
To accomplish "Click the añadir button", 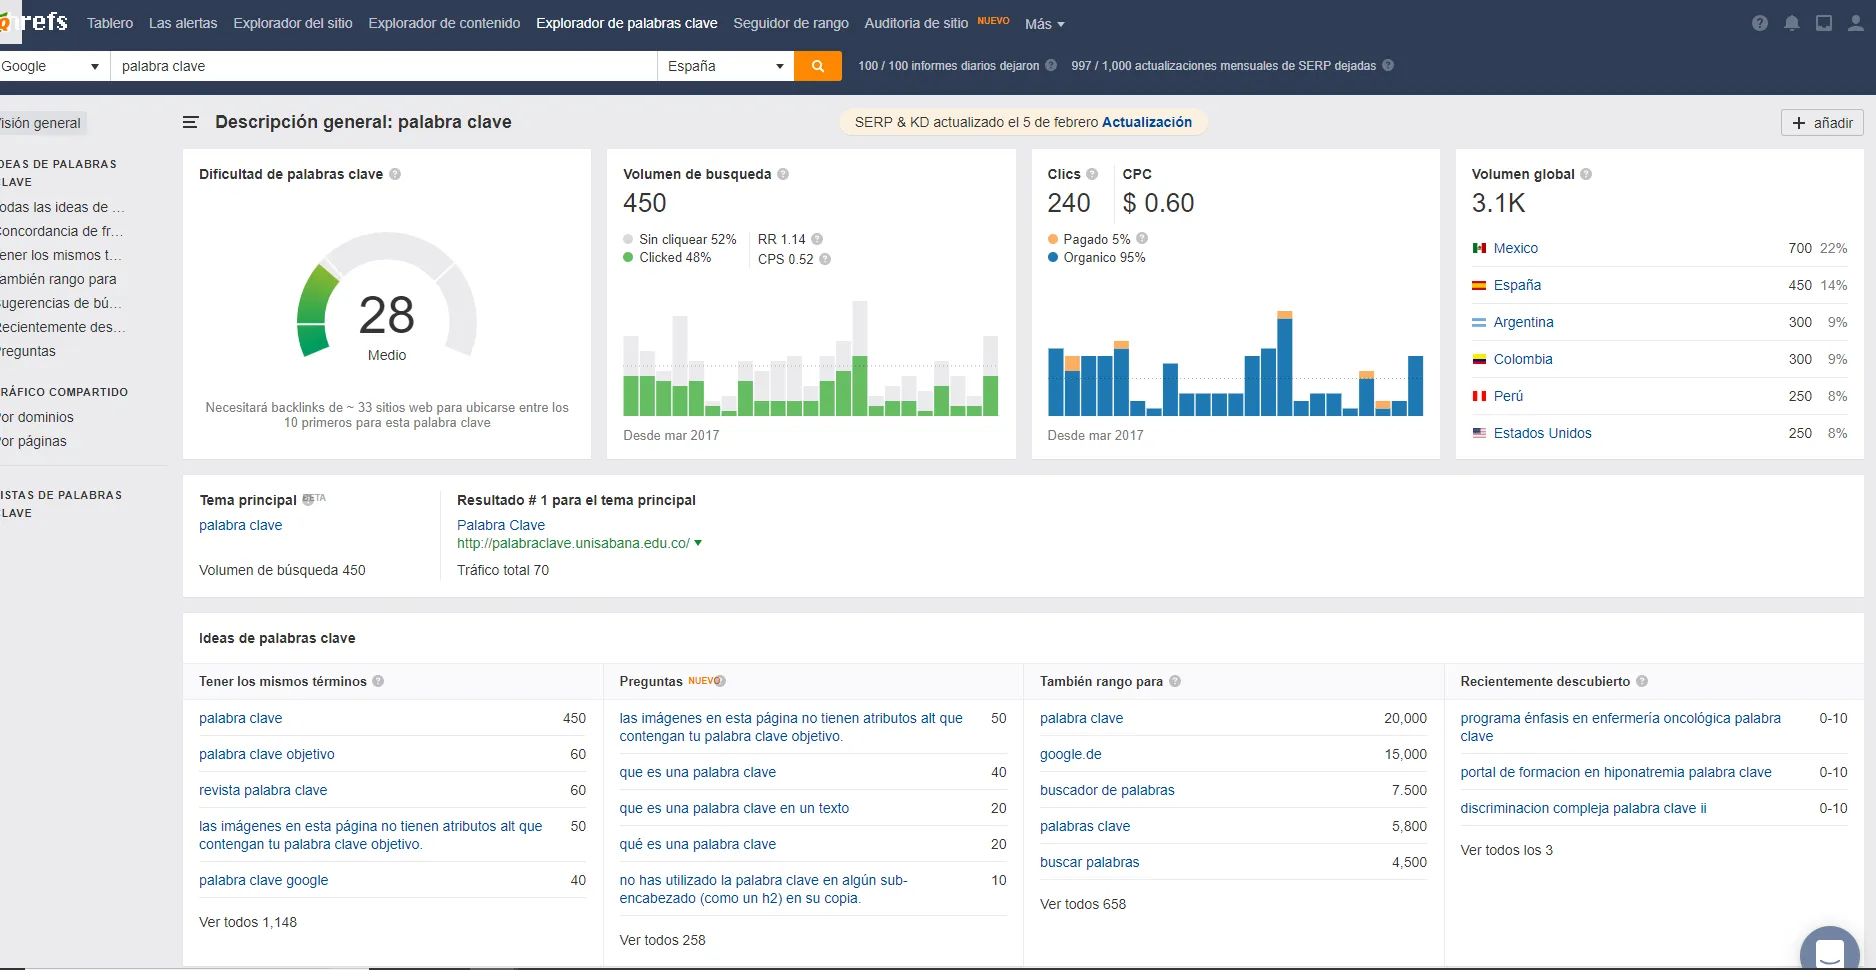I will pos(1821,122).
